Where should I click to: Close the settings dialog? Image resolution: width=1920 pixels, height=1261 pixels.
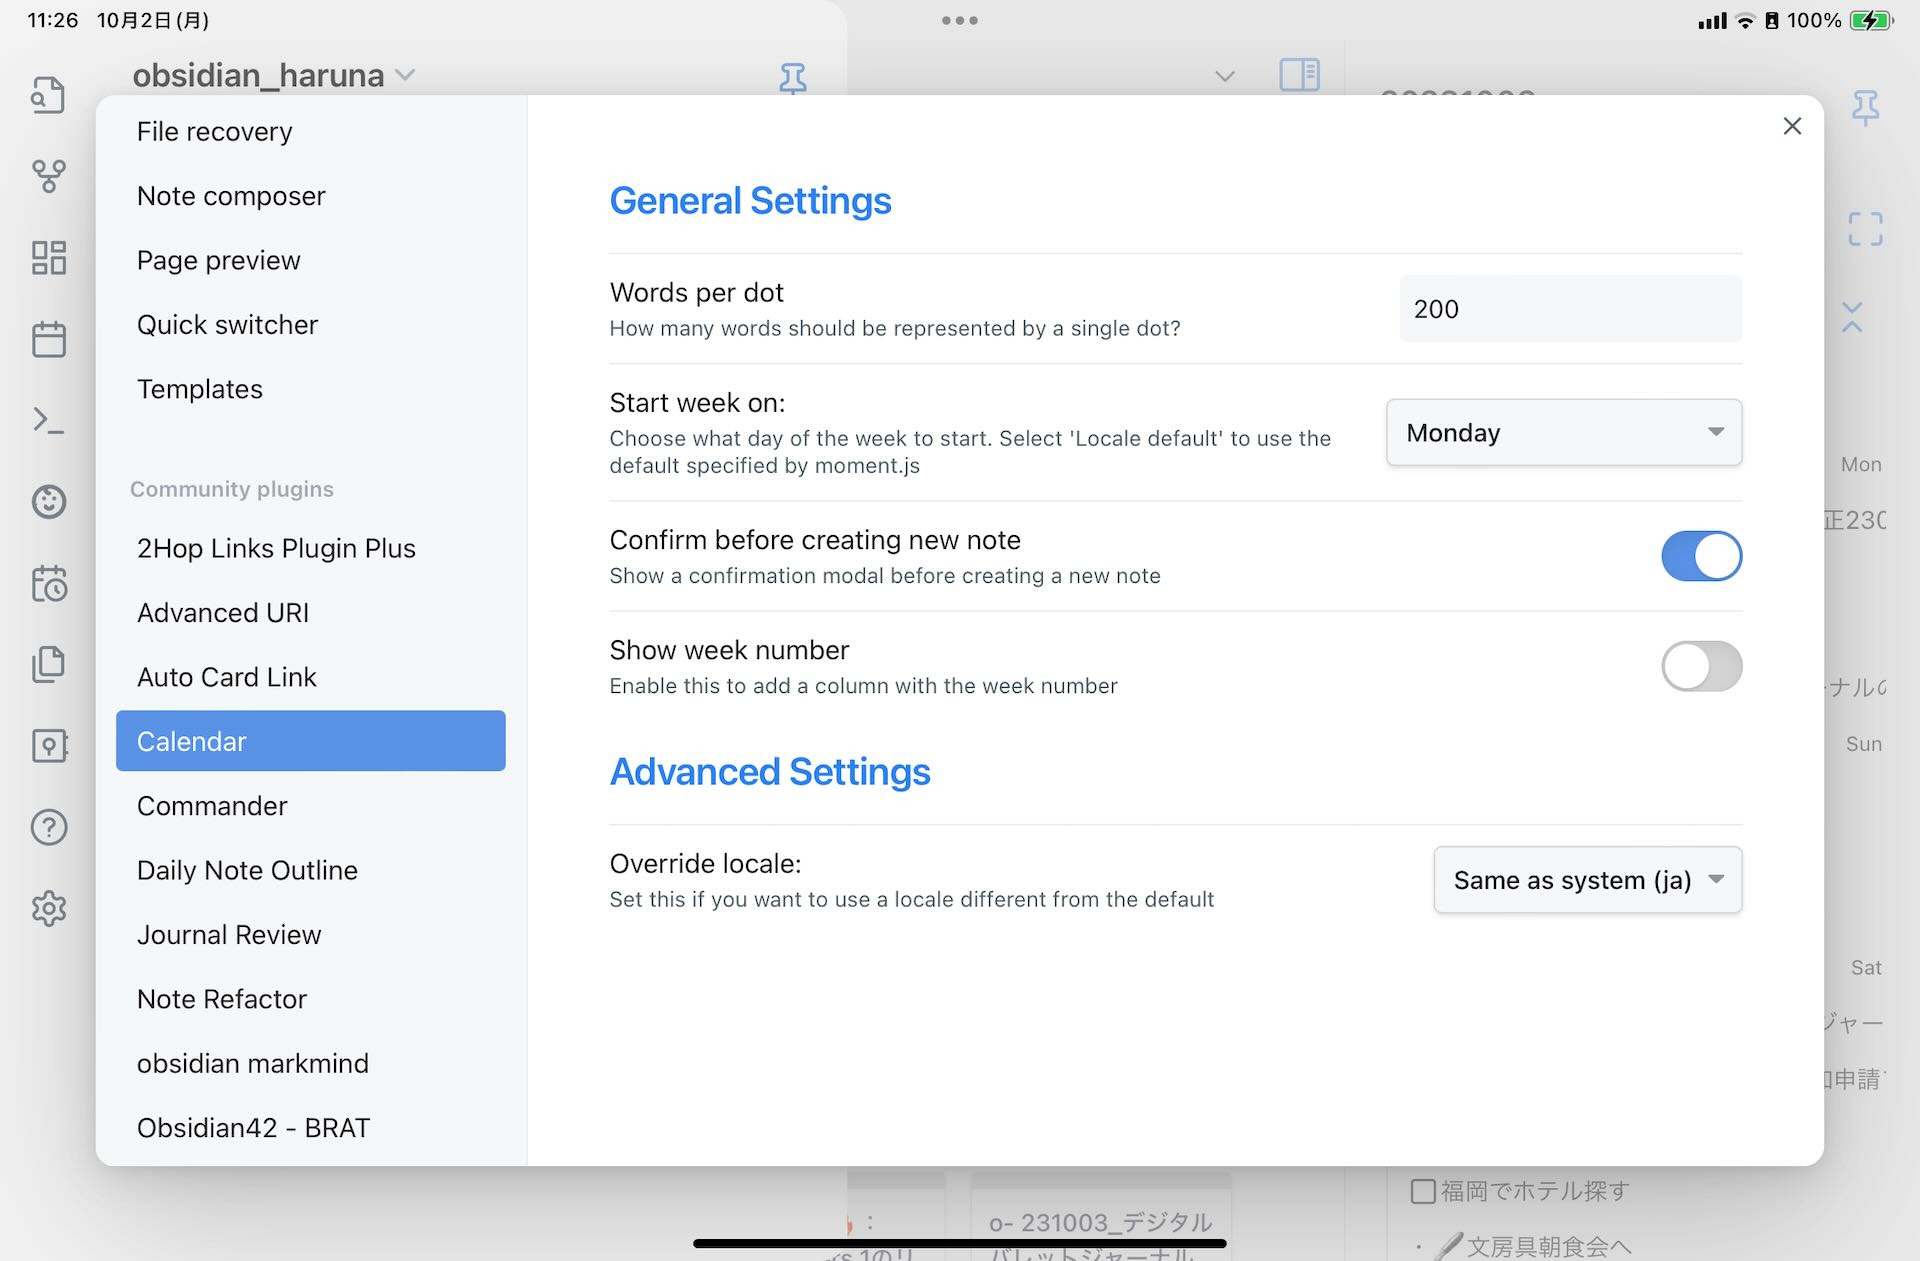click(1792, 126)
